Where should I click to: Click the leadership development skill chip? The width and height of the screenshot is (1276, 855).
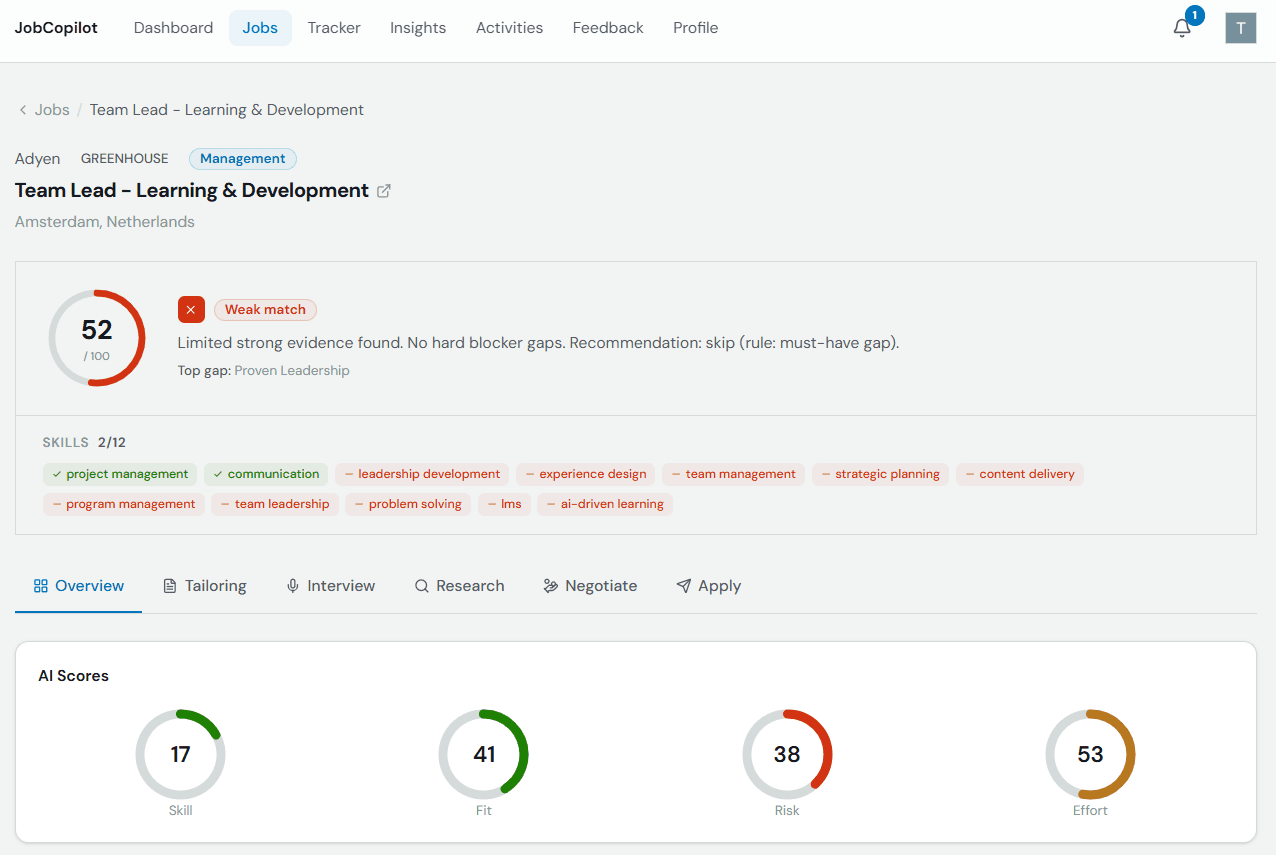click(422, 474)
